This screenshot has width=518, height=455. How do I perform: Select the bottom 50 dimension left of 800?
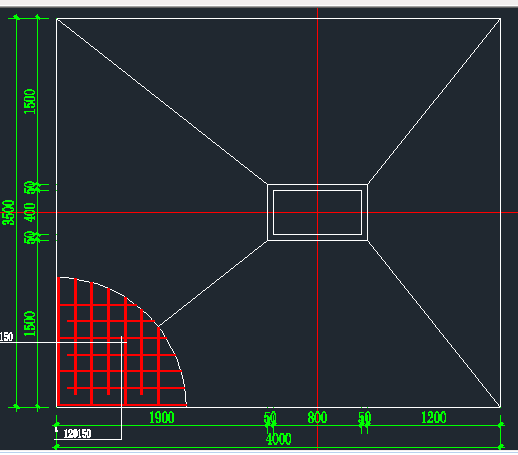click(270, 418)
